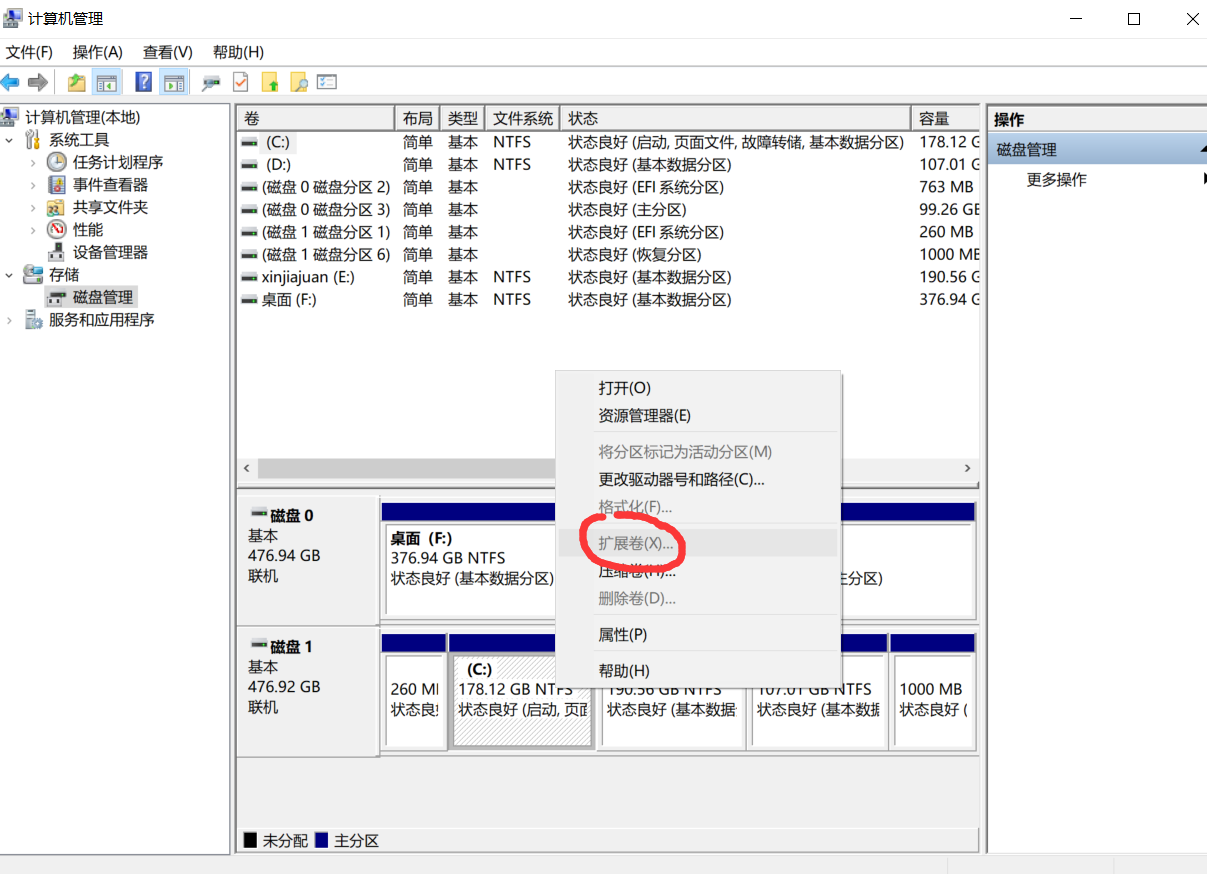Open the 文件(F) menu

(x=29, y=52)
